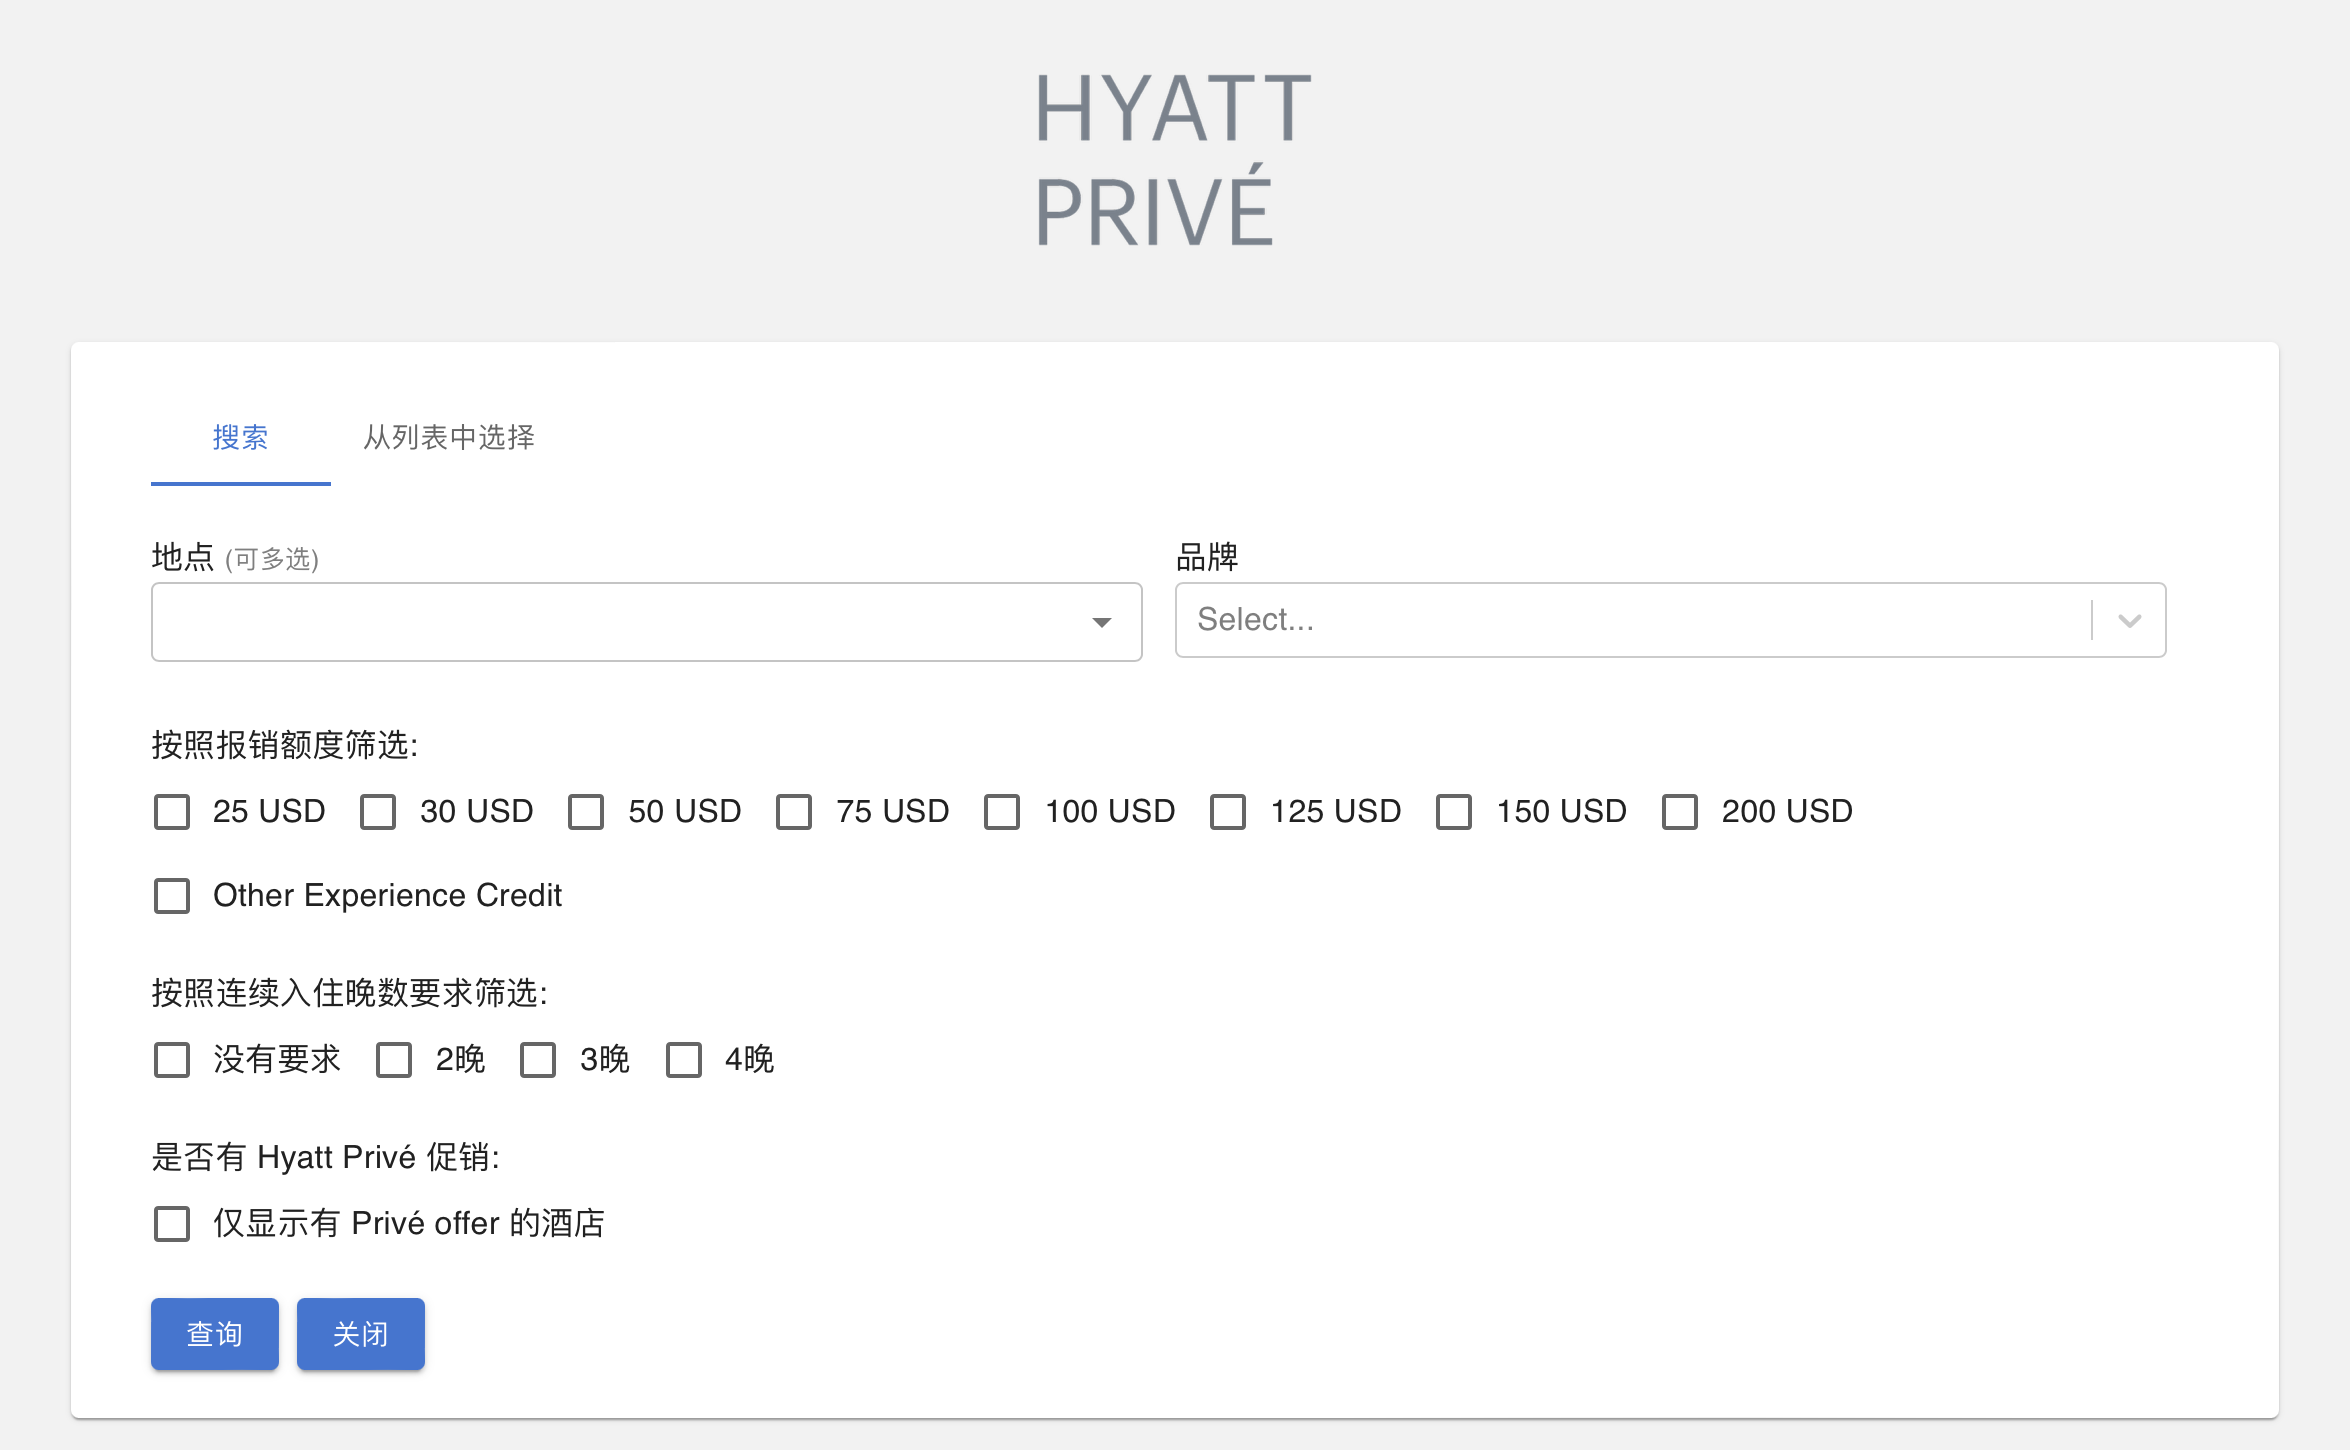
Task: Switch to the 搜索 tab
Action: coord(240,438)
